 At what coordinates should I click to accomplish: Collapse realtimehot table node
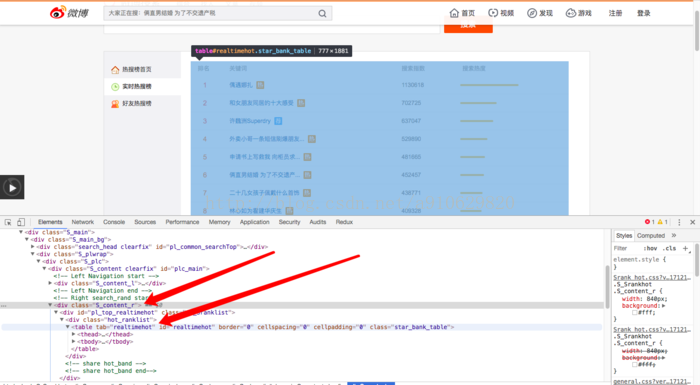pyautogui.click(x=67, y=327)
